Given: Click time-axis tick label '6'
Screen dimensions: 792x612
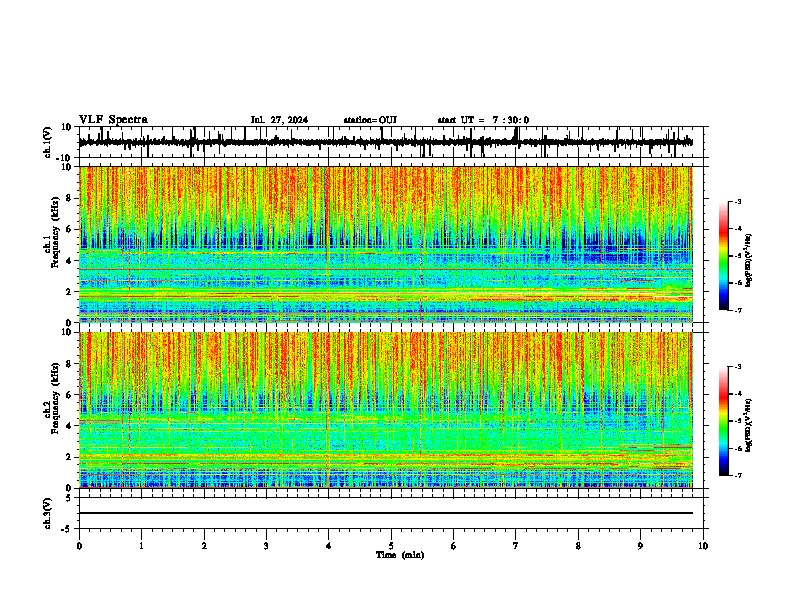Looking at the screenshot, I should (x=454, y=546).
